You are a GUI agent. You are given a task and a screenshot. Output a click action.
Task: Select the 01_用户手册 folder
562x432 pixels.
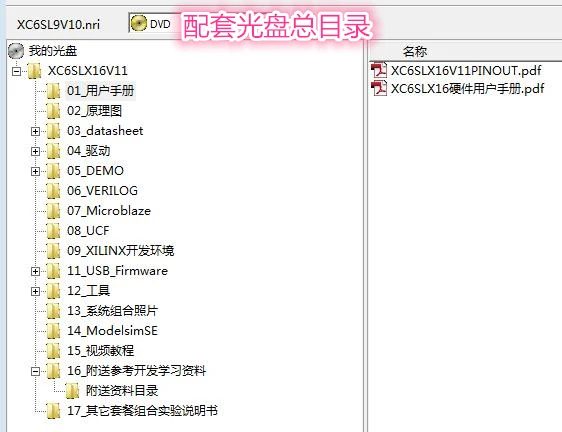[100, 90]
